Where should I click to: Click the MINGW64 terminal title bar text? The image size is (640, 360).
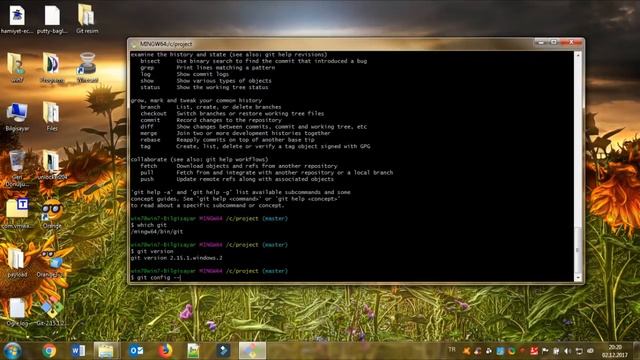pos(166,44)
